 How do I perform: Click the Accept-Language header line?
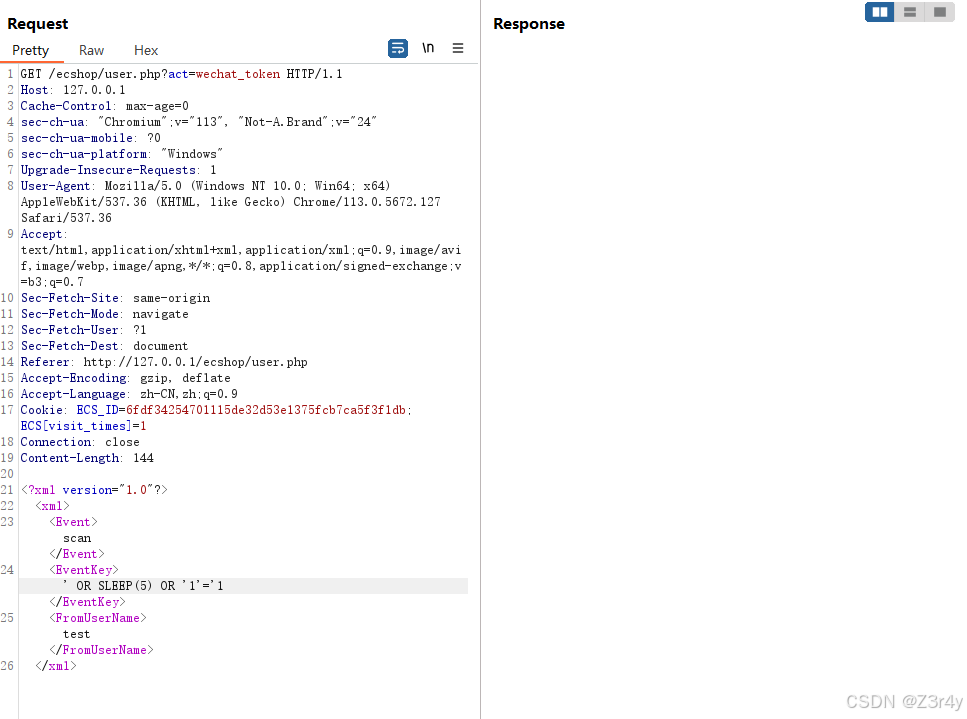click(x=129, y=395)
